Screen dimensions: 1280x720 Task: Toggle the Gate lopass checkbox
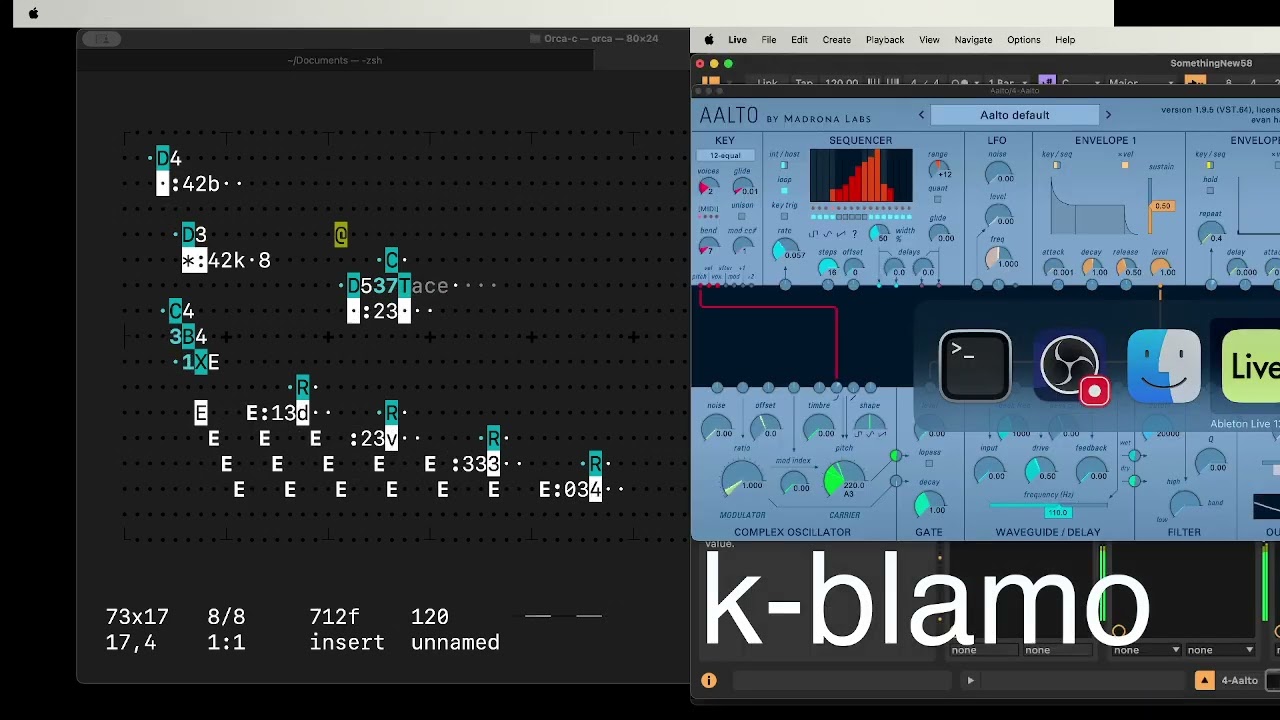[929, 463]
